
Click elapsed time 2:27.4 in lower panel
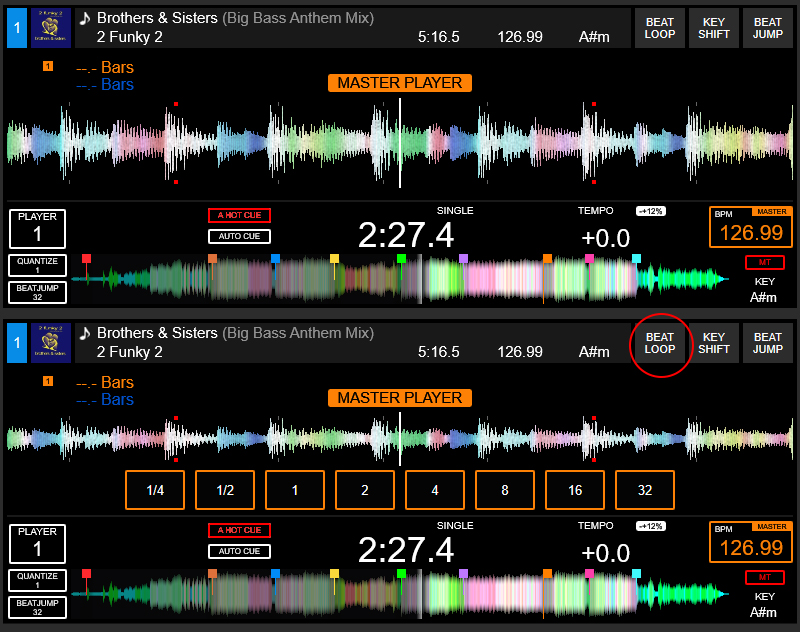(x=406, y=550)
